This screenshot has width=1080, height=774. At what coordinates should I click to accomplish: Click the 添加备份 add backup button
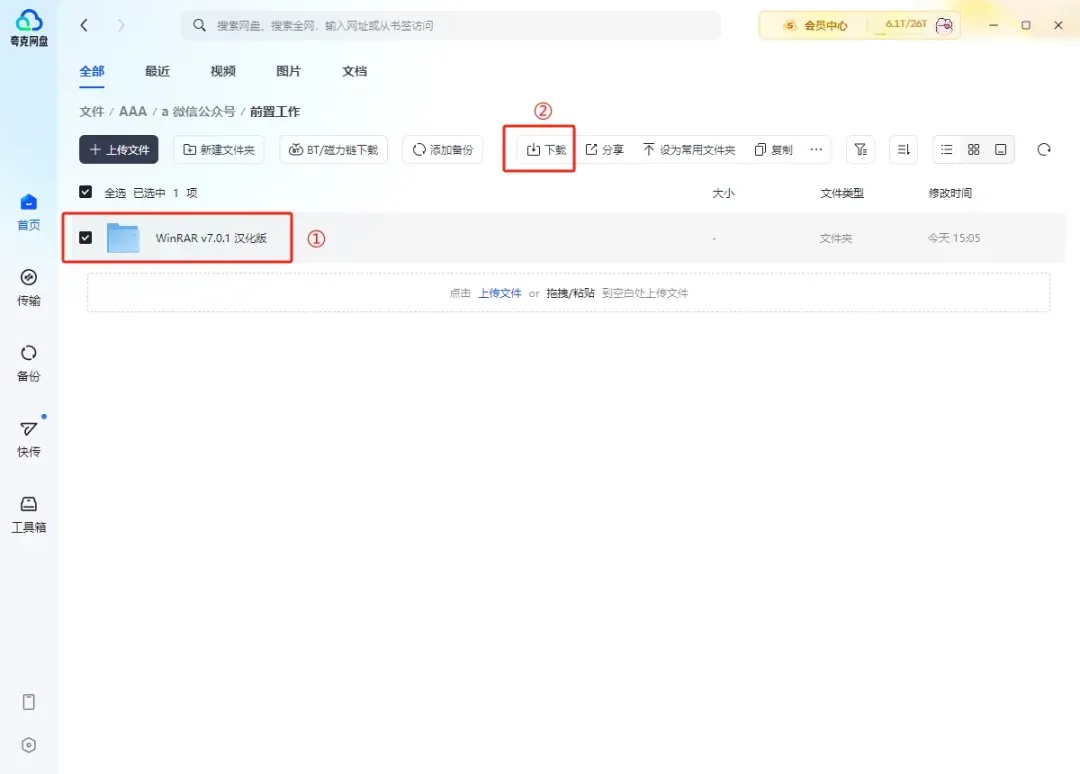pos(442,149)
